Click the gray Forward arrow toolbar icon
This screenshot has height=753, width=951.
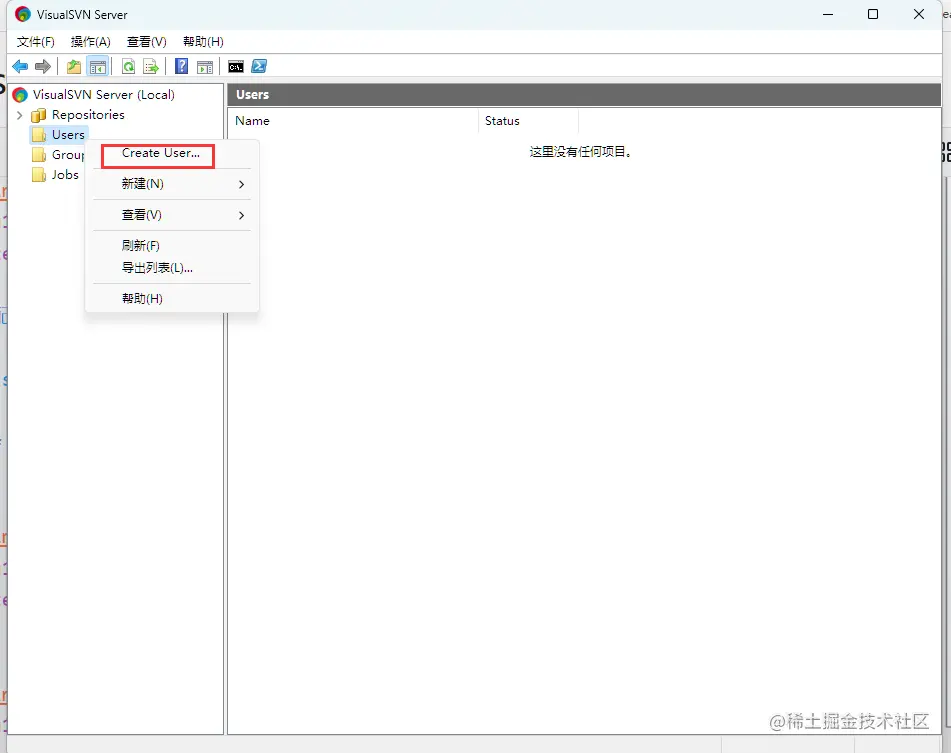pyautogui.click(x=42, y=67)
